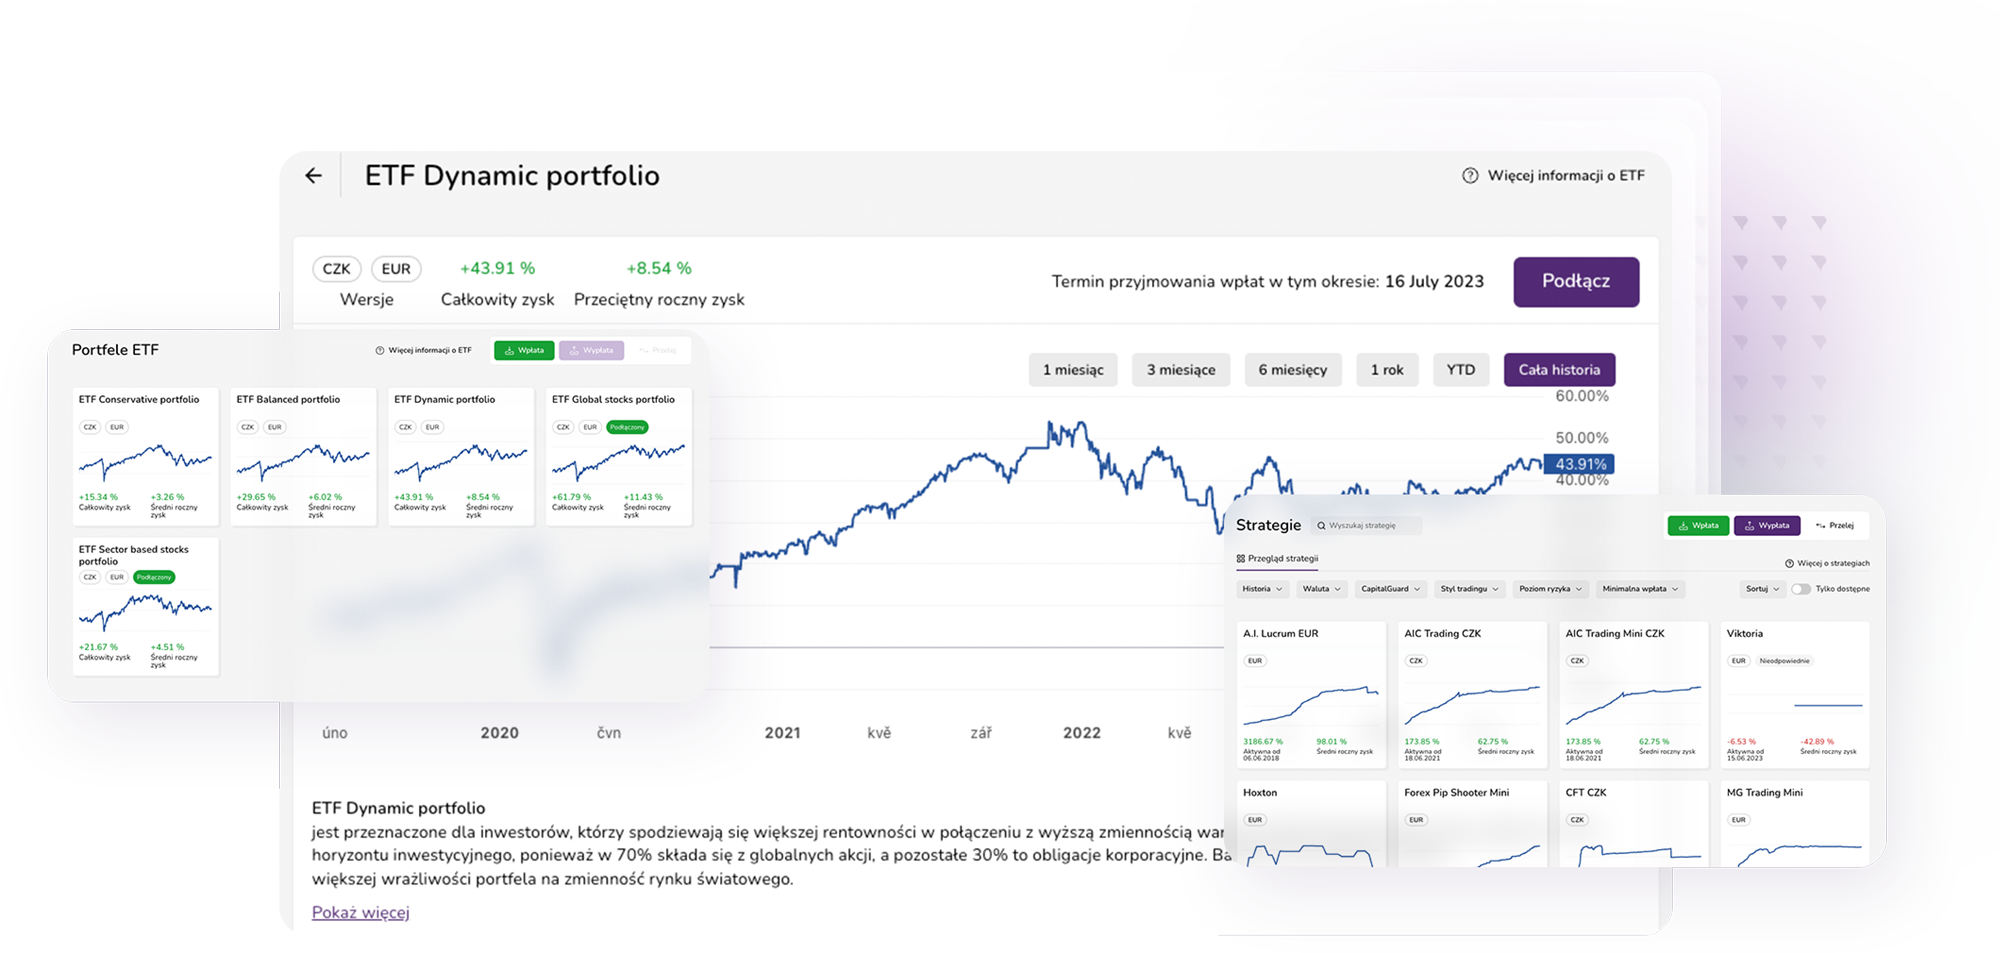The width and height of the screenshot is (2000, 953).
Task: Select the CZK version pill in the header
Action: tap(336, 269)
